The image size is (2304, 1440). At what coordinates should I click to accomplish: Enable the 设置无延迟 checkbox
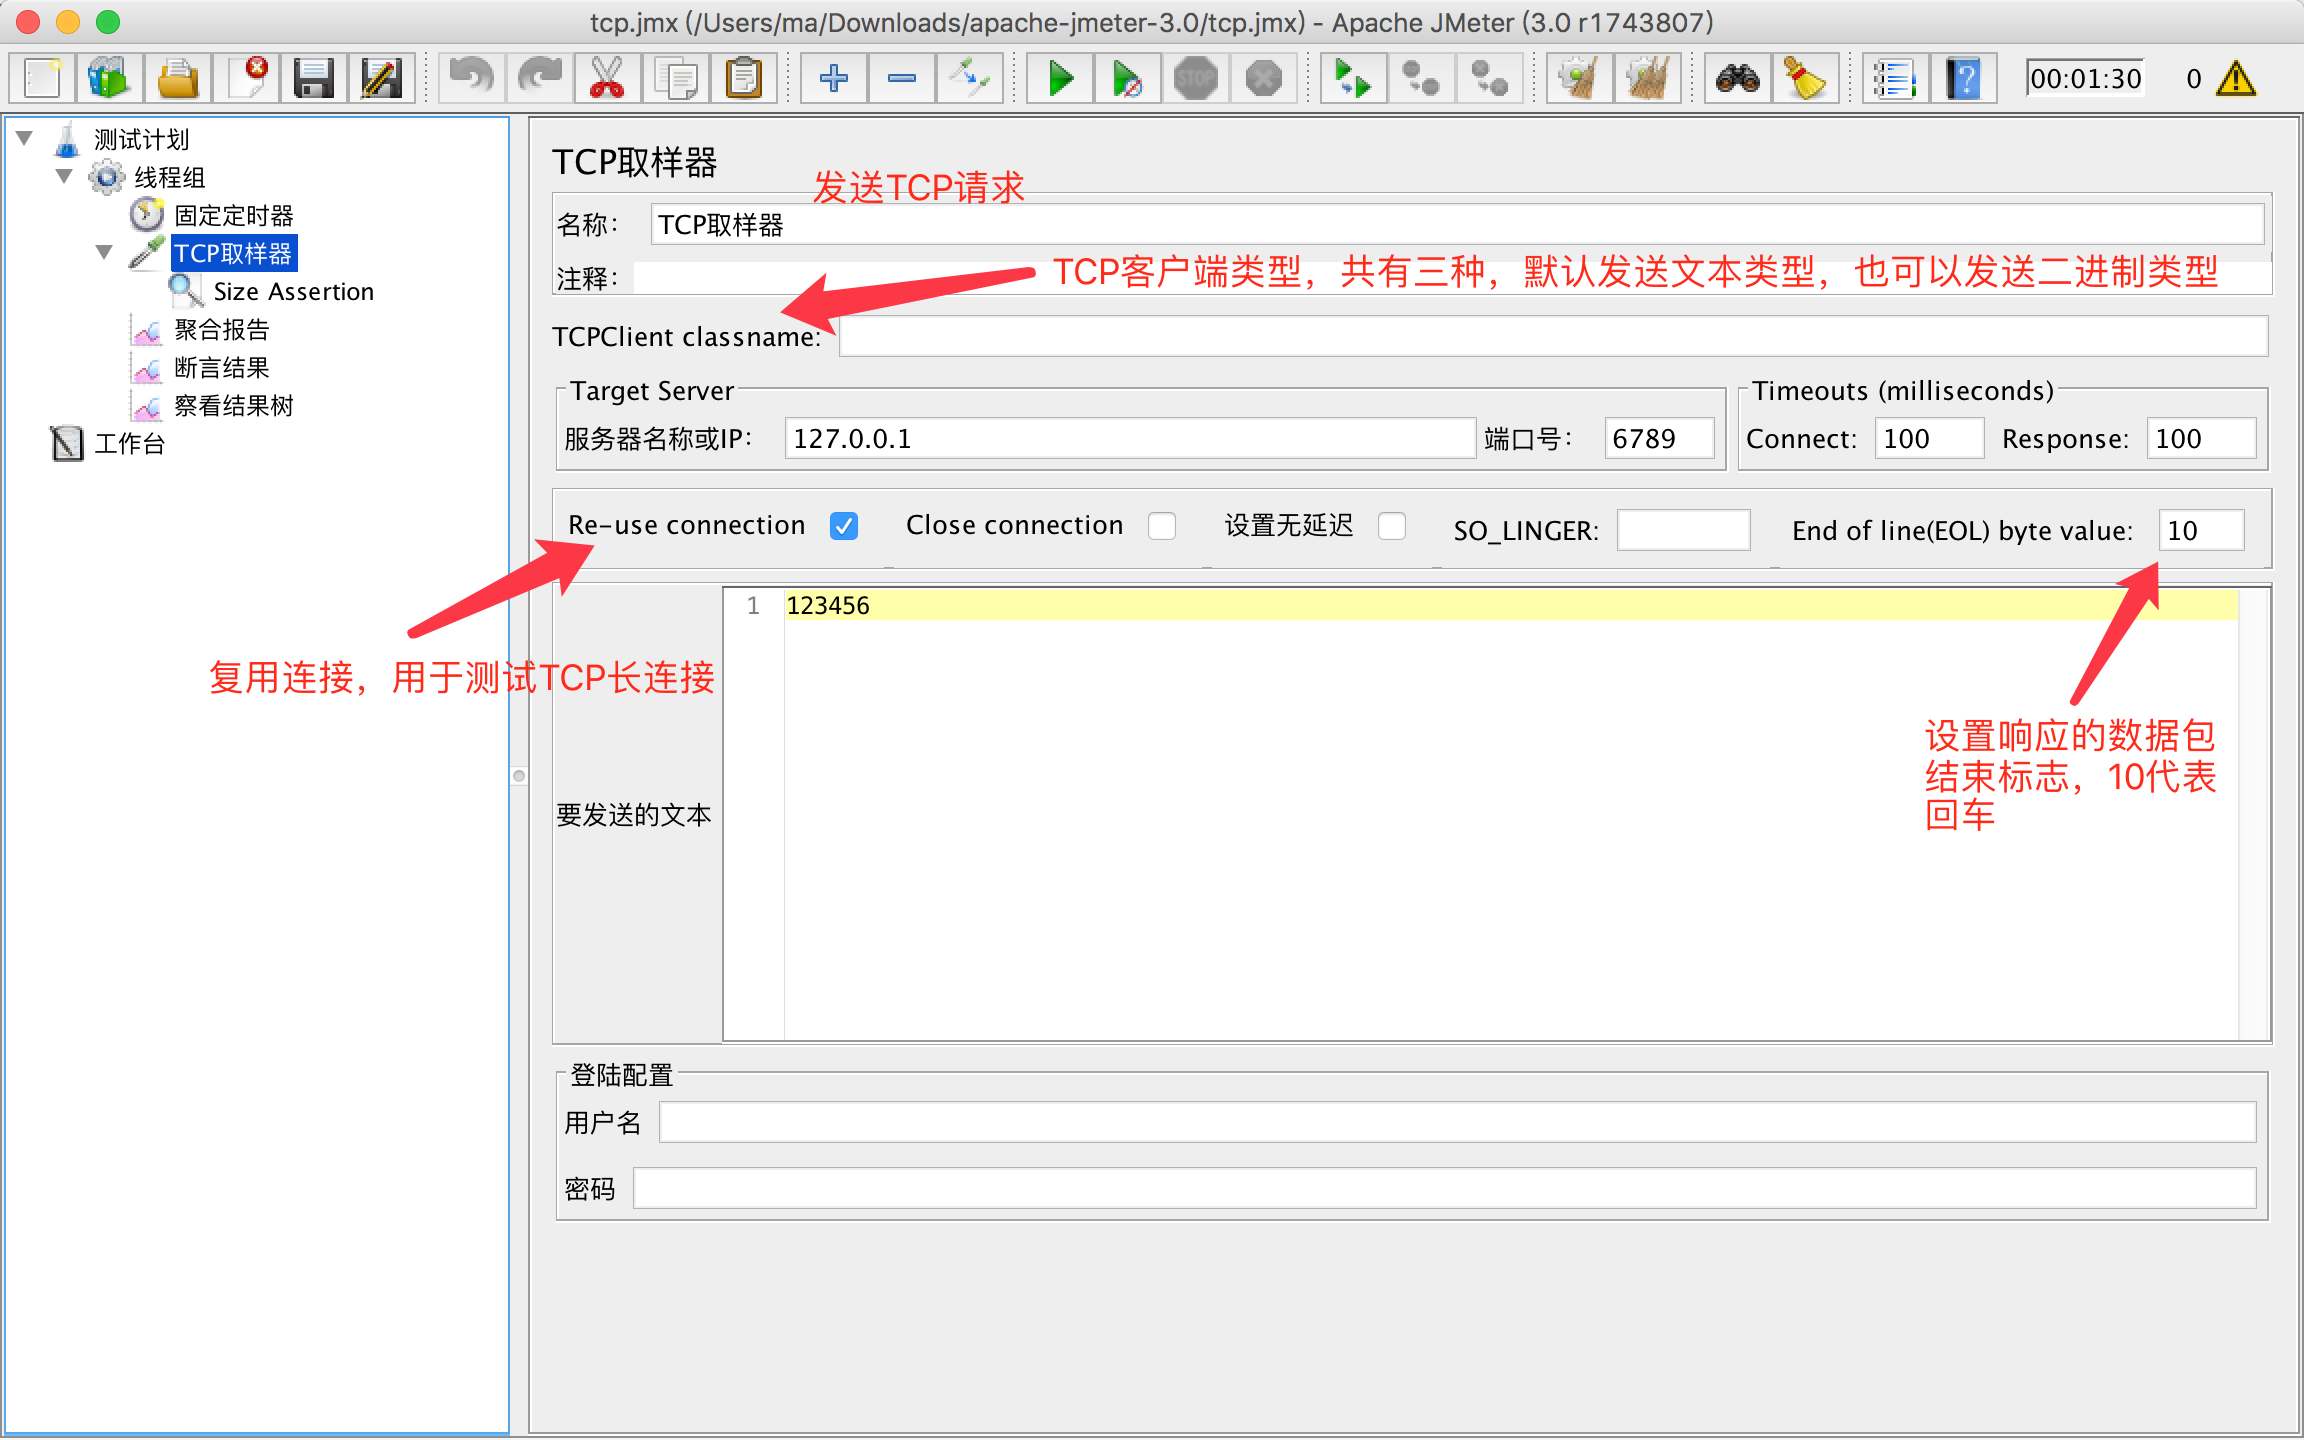(x=1392, y=526)
